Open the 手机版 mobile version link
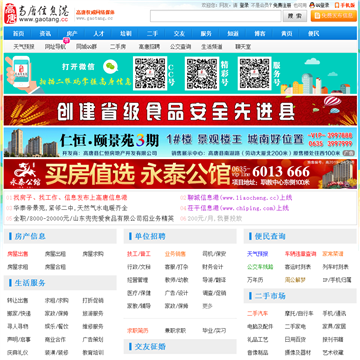 (x=345, y=5)
